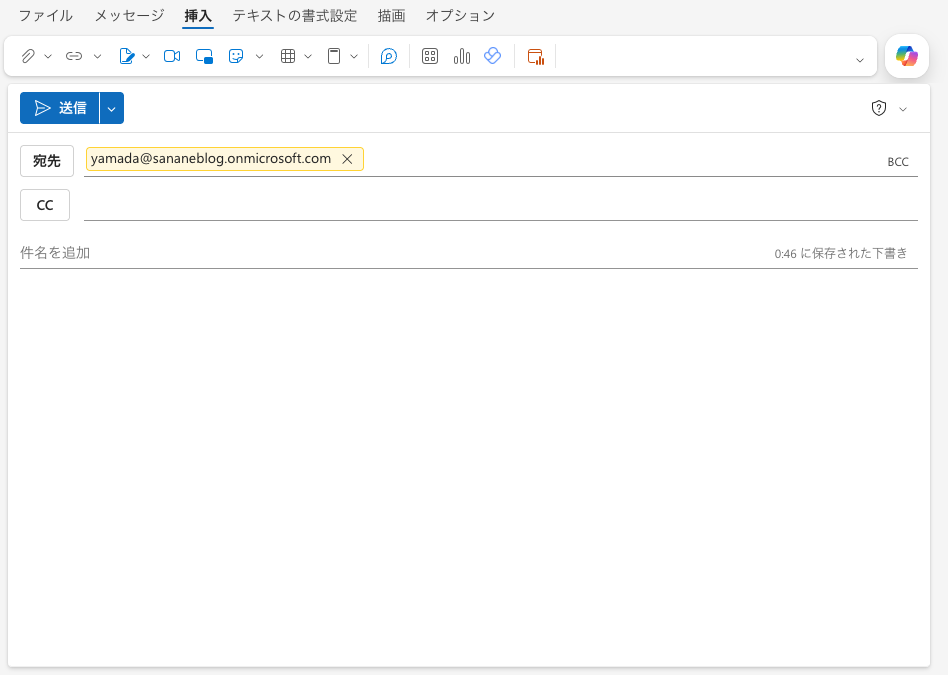The width and height of the screenshot is (948, 675).
Task: Click the paperclip attach file icon
Action: (28, 56)
